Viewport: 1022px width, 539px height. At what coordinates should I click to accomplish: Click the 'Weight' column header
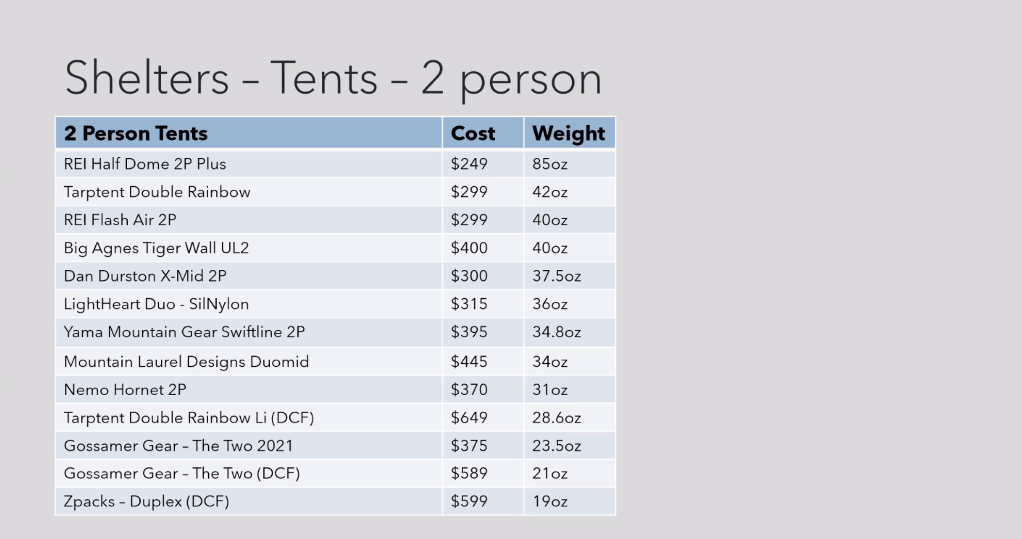[568, 133]
